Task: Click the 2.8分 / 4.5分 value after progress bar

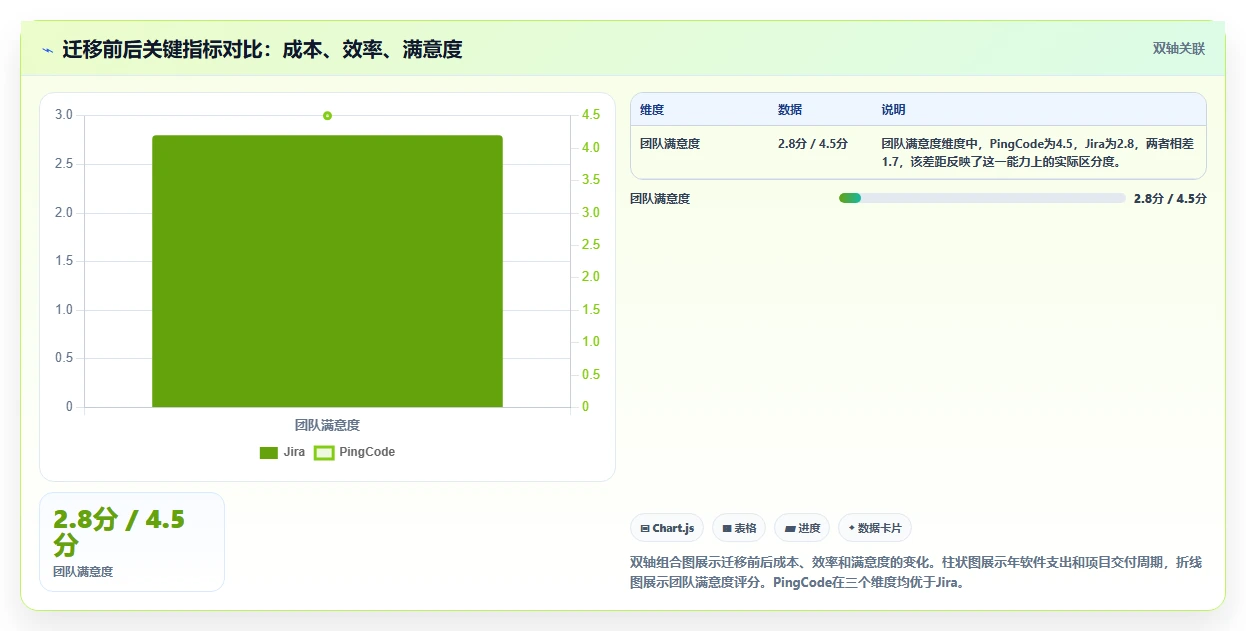Action: 1170,199
